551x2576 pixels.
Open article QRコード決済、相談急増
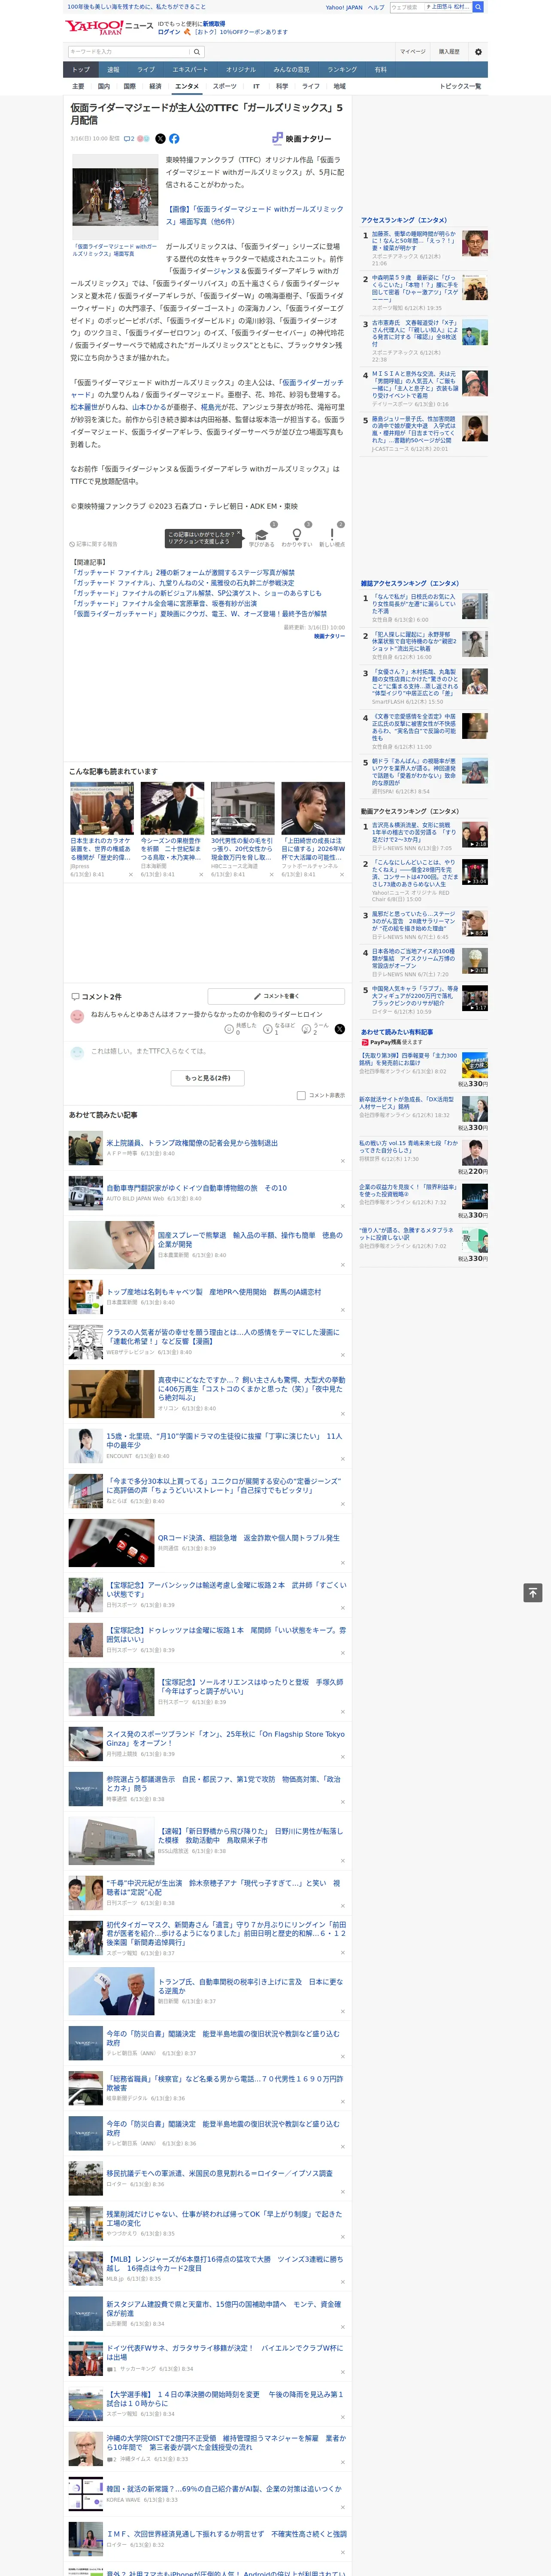(x=248, y=1538)
